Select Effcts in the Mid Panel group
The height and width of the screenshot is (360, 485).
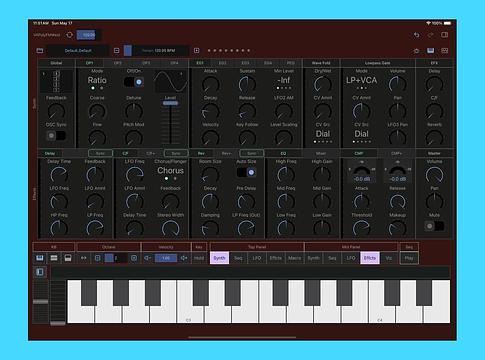click(370, 258)
